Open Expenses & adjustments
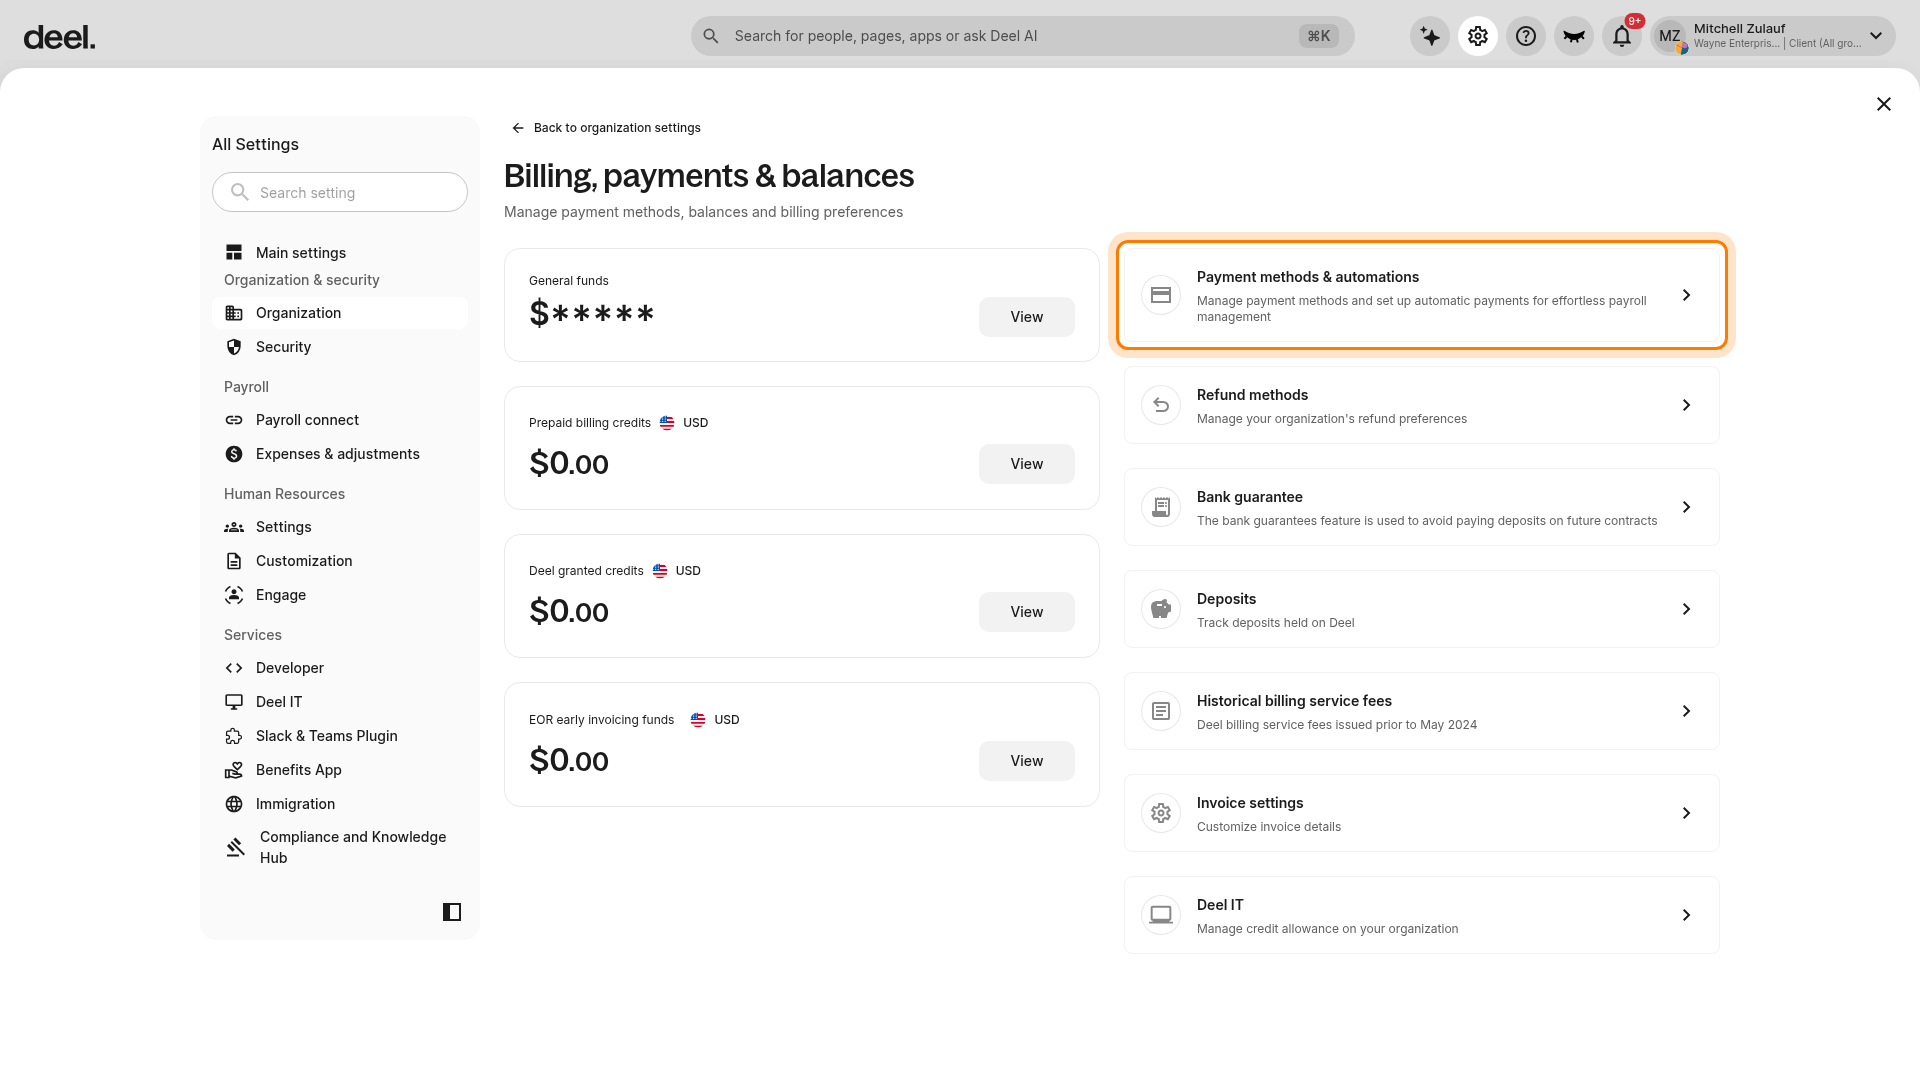Screen dimensions: 1920x1080 [340, 454]
